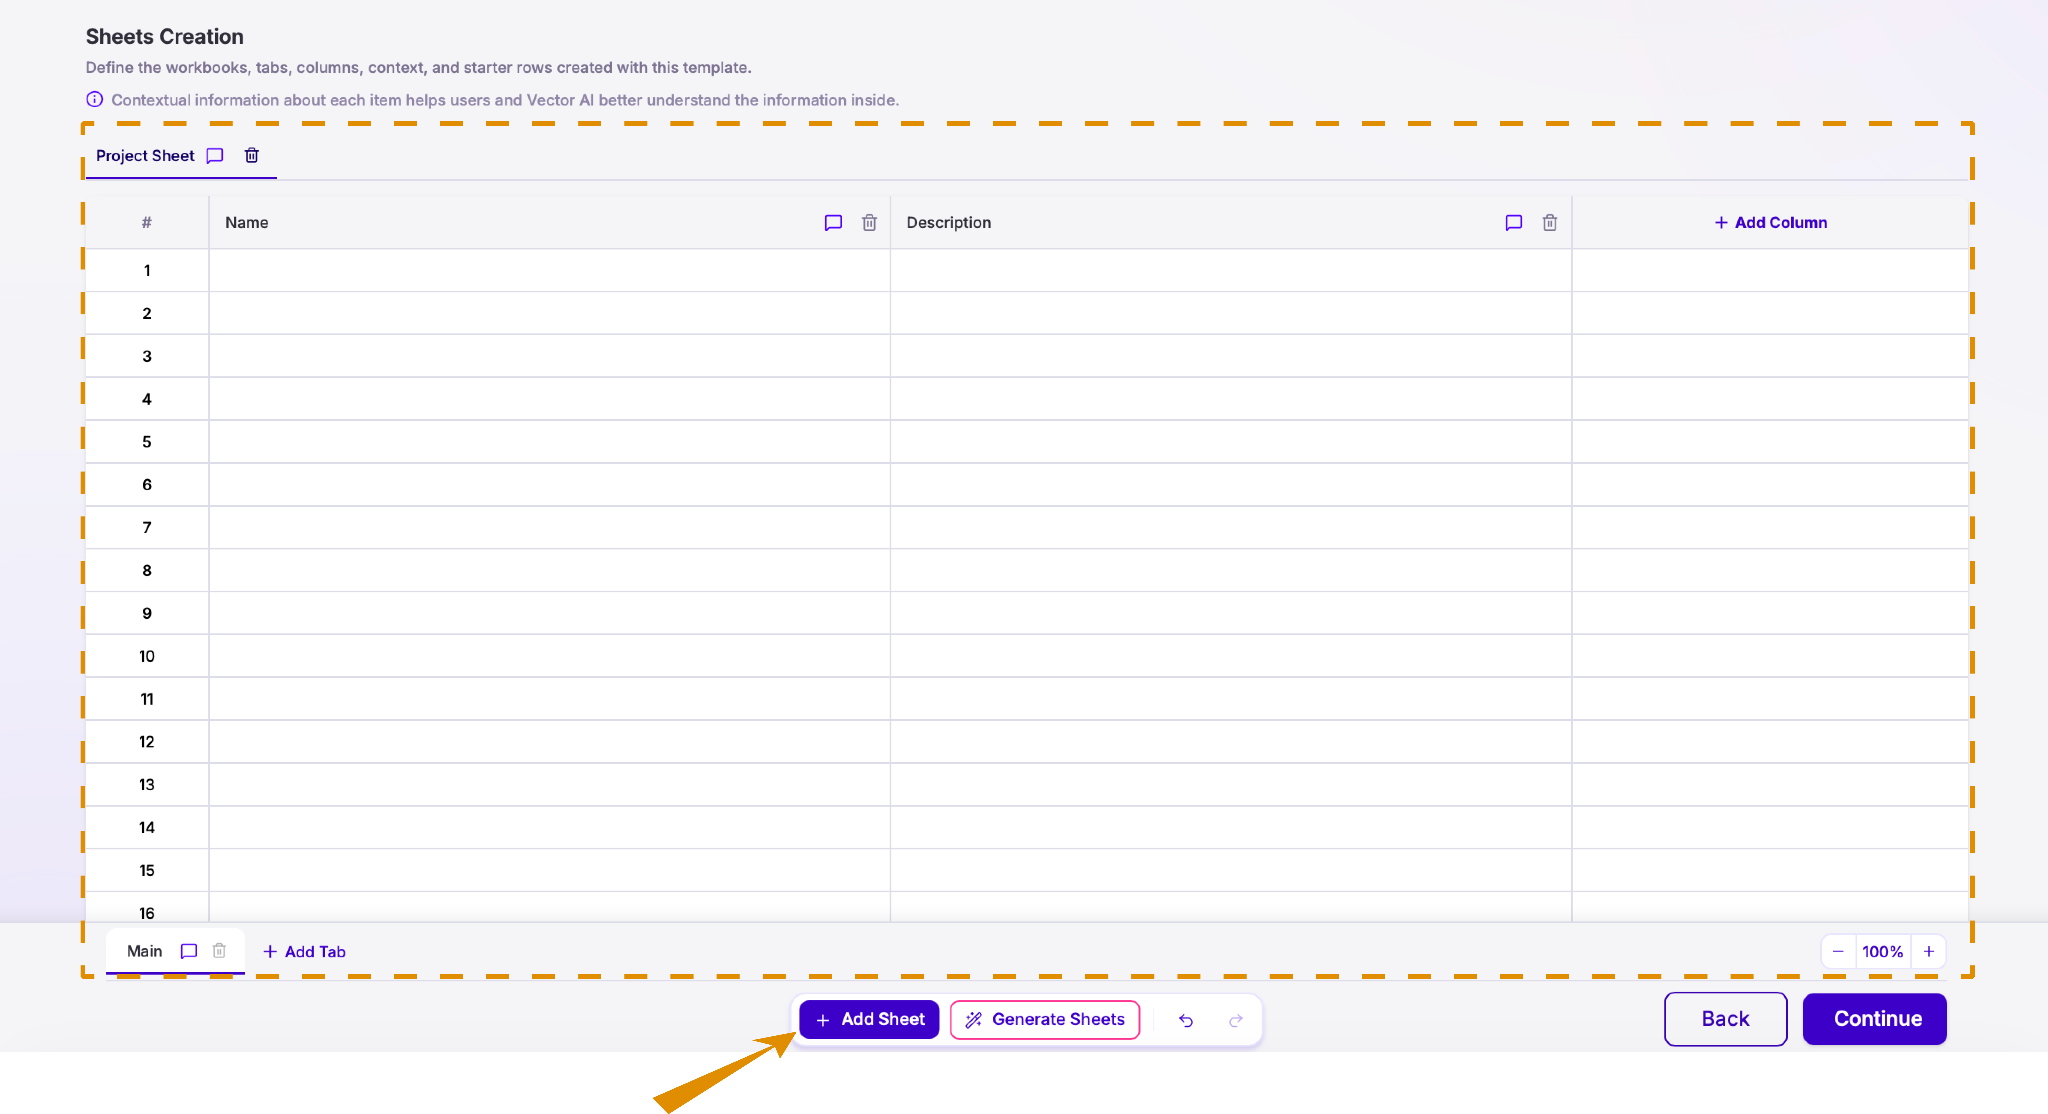Delete the Name column
This screenshot has height=1114, width=2048.
tap(869, 223)
